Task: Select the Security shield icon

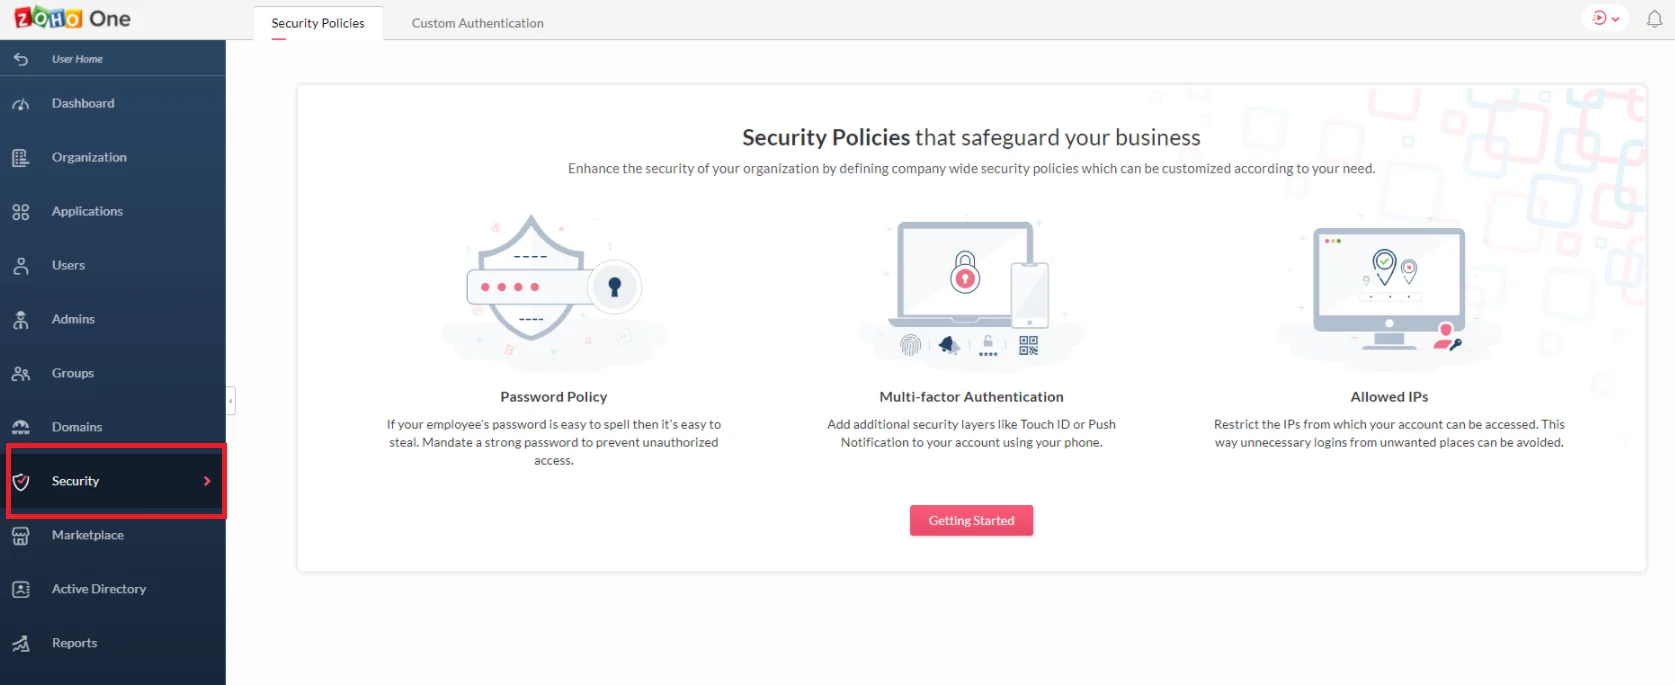Action: click(21, 481)
